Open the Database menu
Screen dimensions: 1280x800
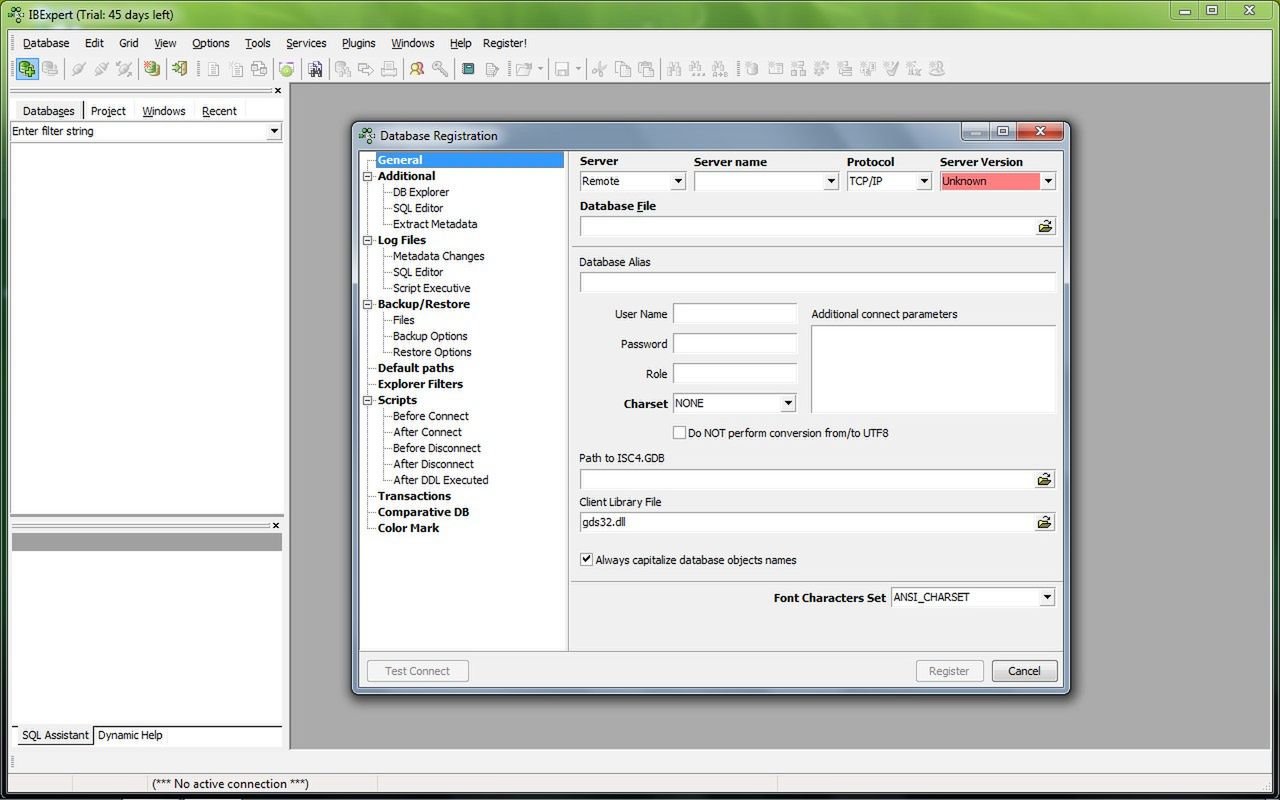coord(46,43)
